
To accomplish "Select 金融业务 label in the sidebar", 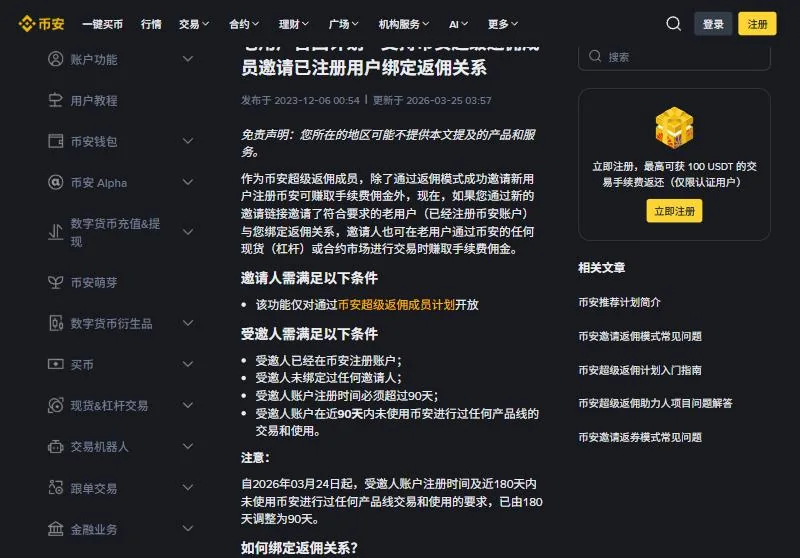I will click(x=94, y=529).
